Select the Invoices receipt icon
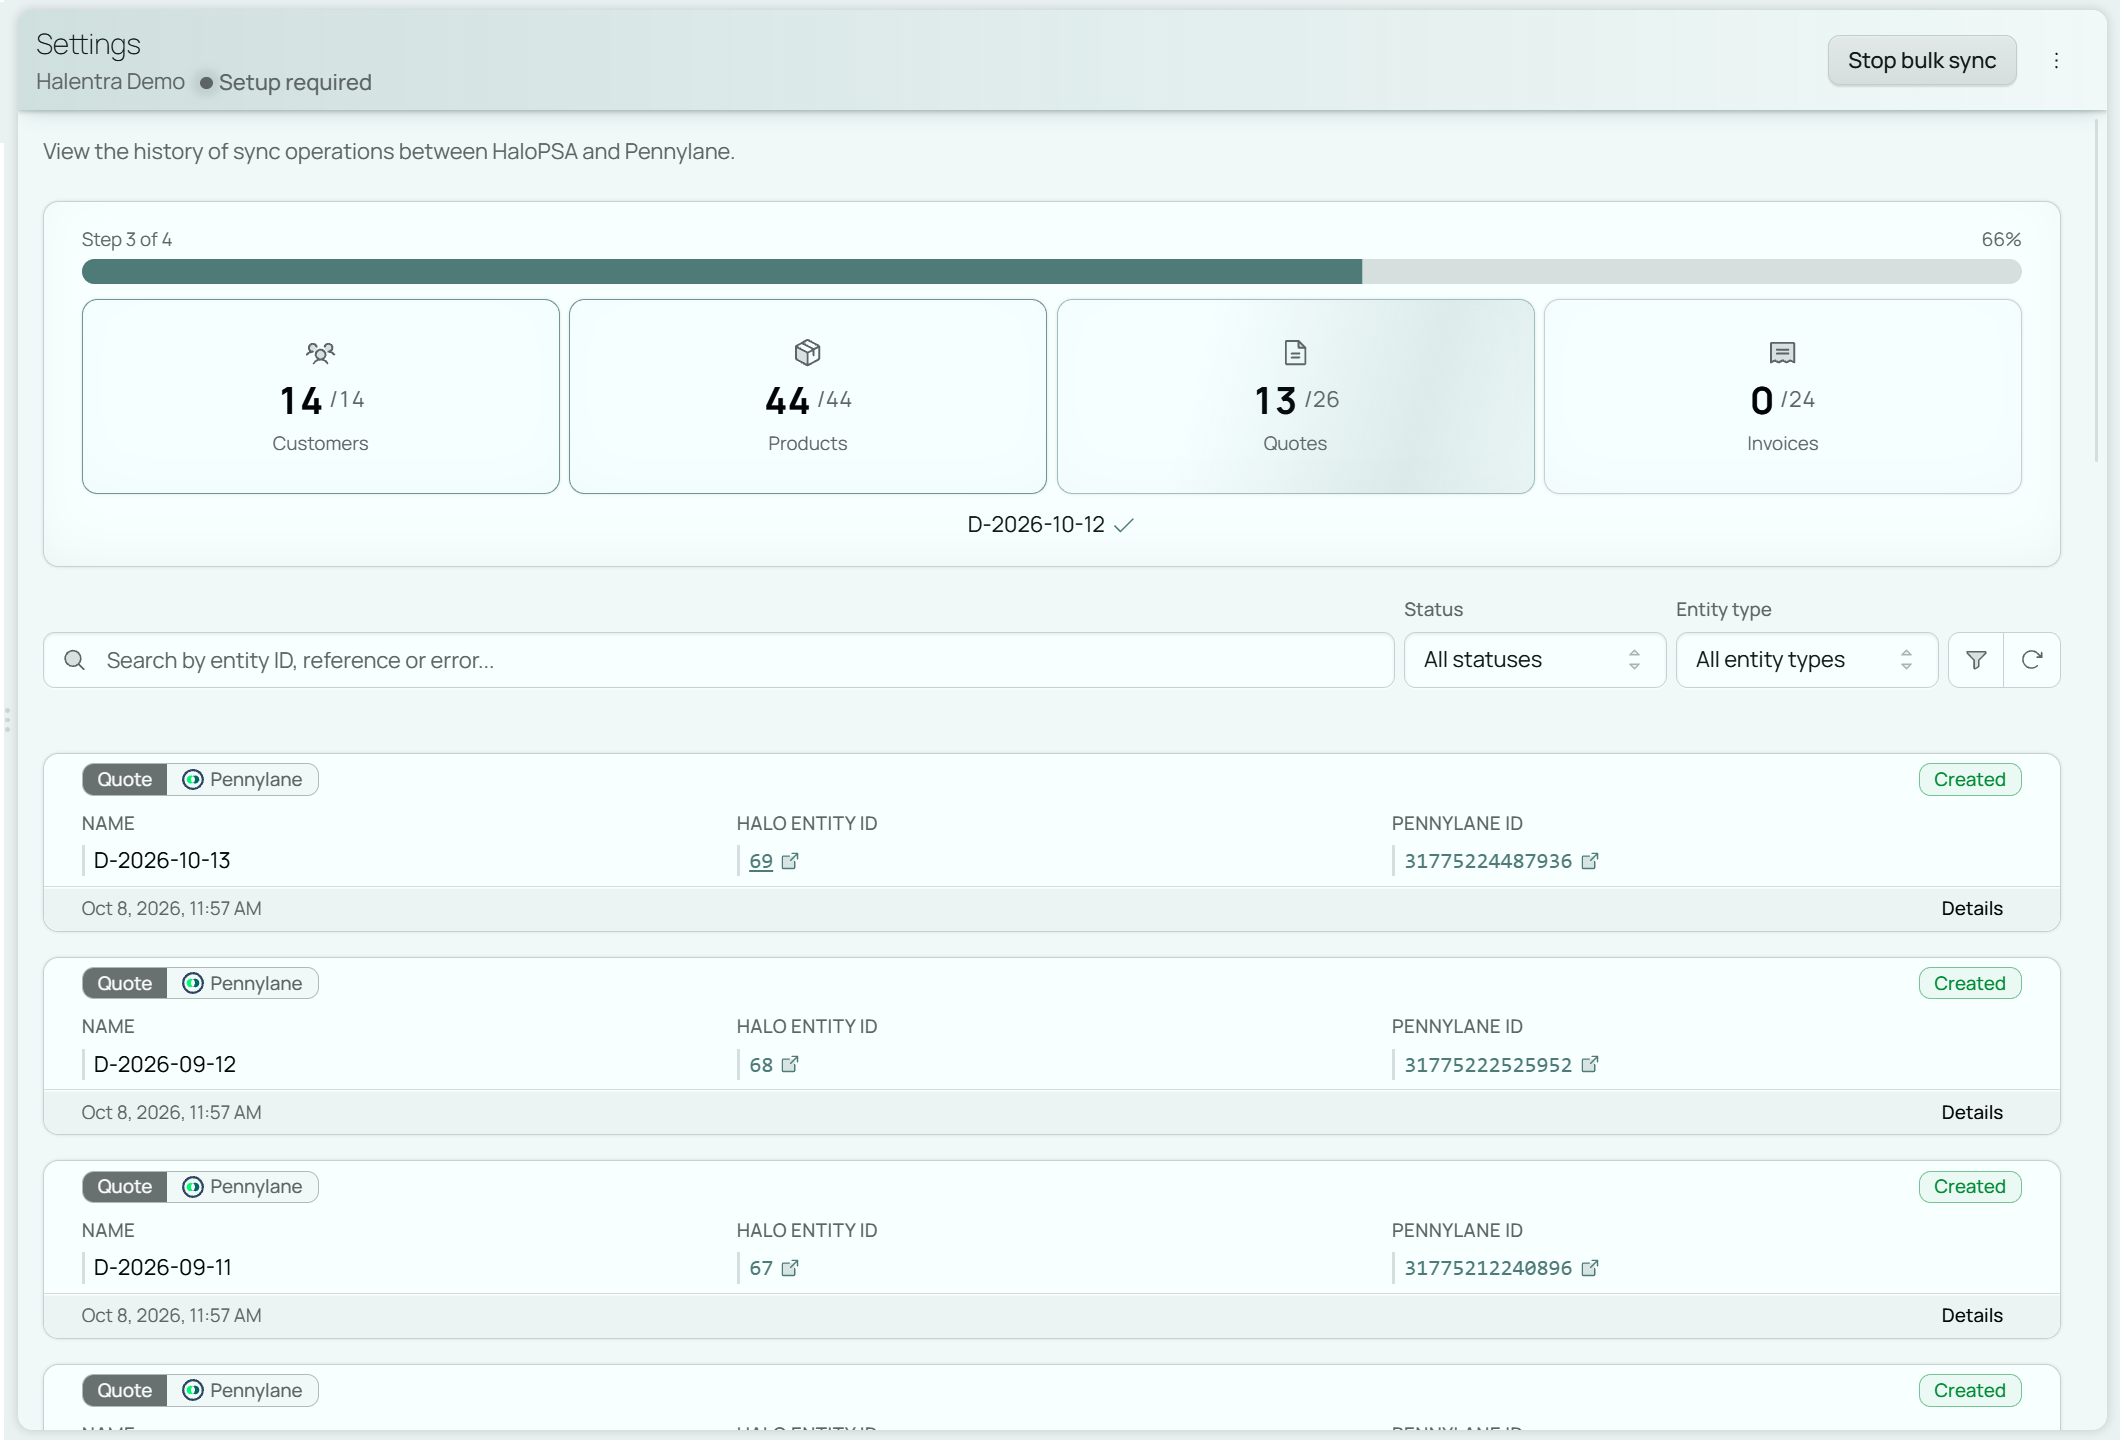Viewport: 2120px width, 1440px height. pyautogui.click(x=1782, y=352)
